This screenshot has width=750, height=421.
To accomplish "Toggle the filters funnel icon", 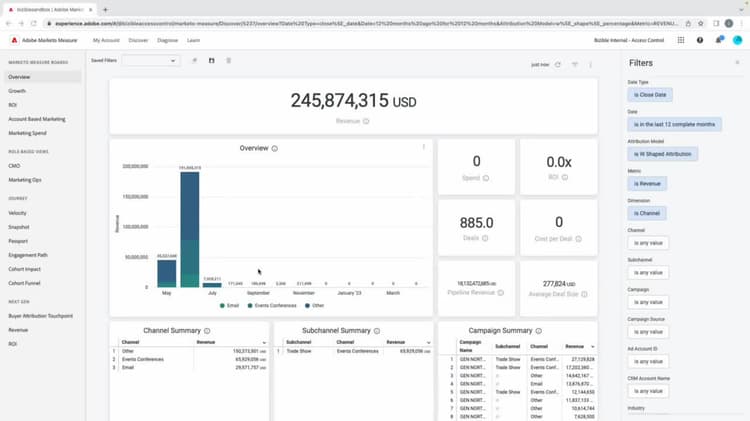I will [x=575, y=65].
